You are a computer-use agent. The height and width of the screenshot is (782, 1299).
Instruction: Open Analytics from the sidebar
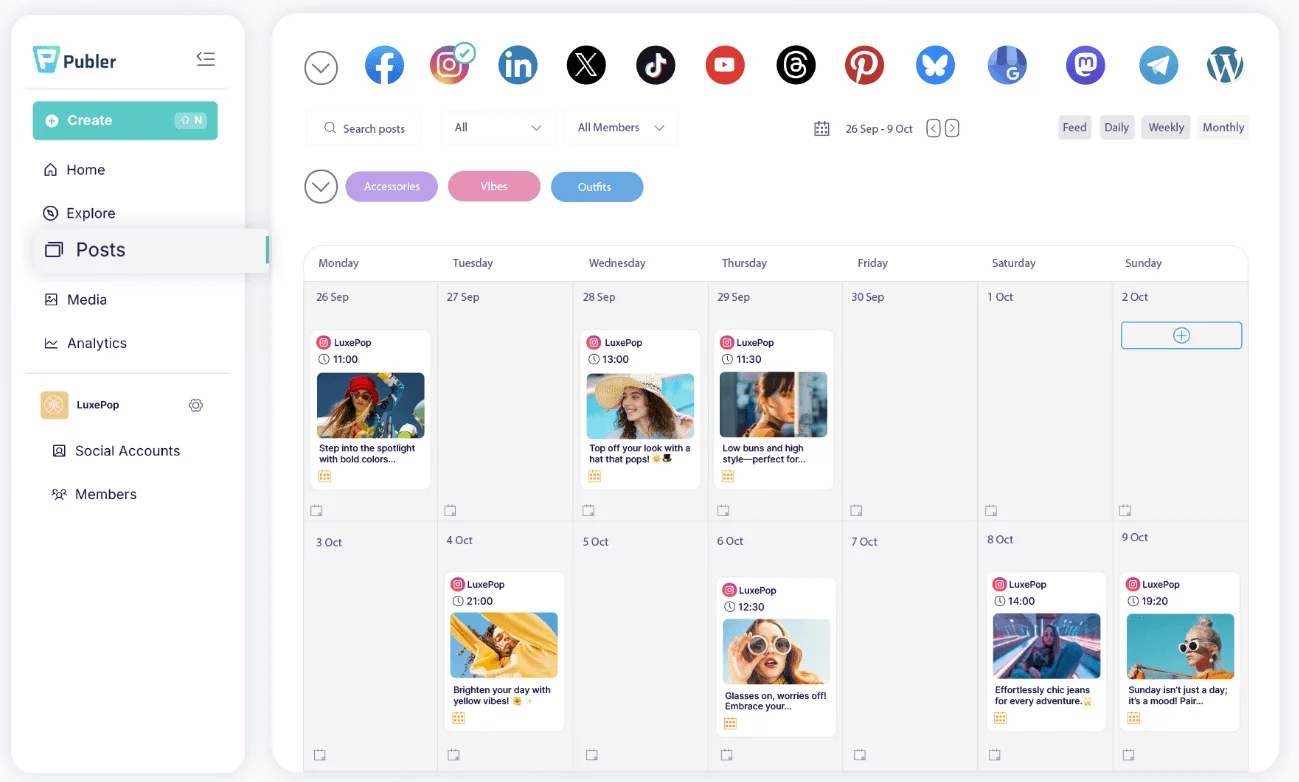point(97,343)
